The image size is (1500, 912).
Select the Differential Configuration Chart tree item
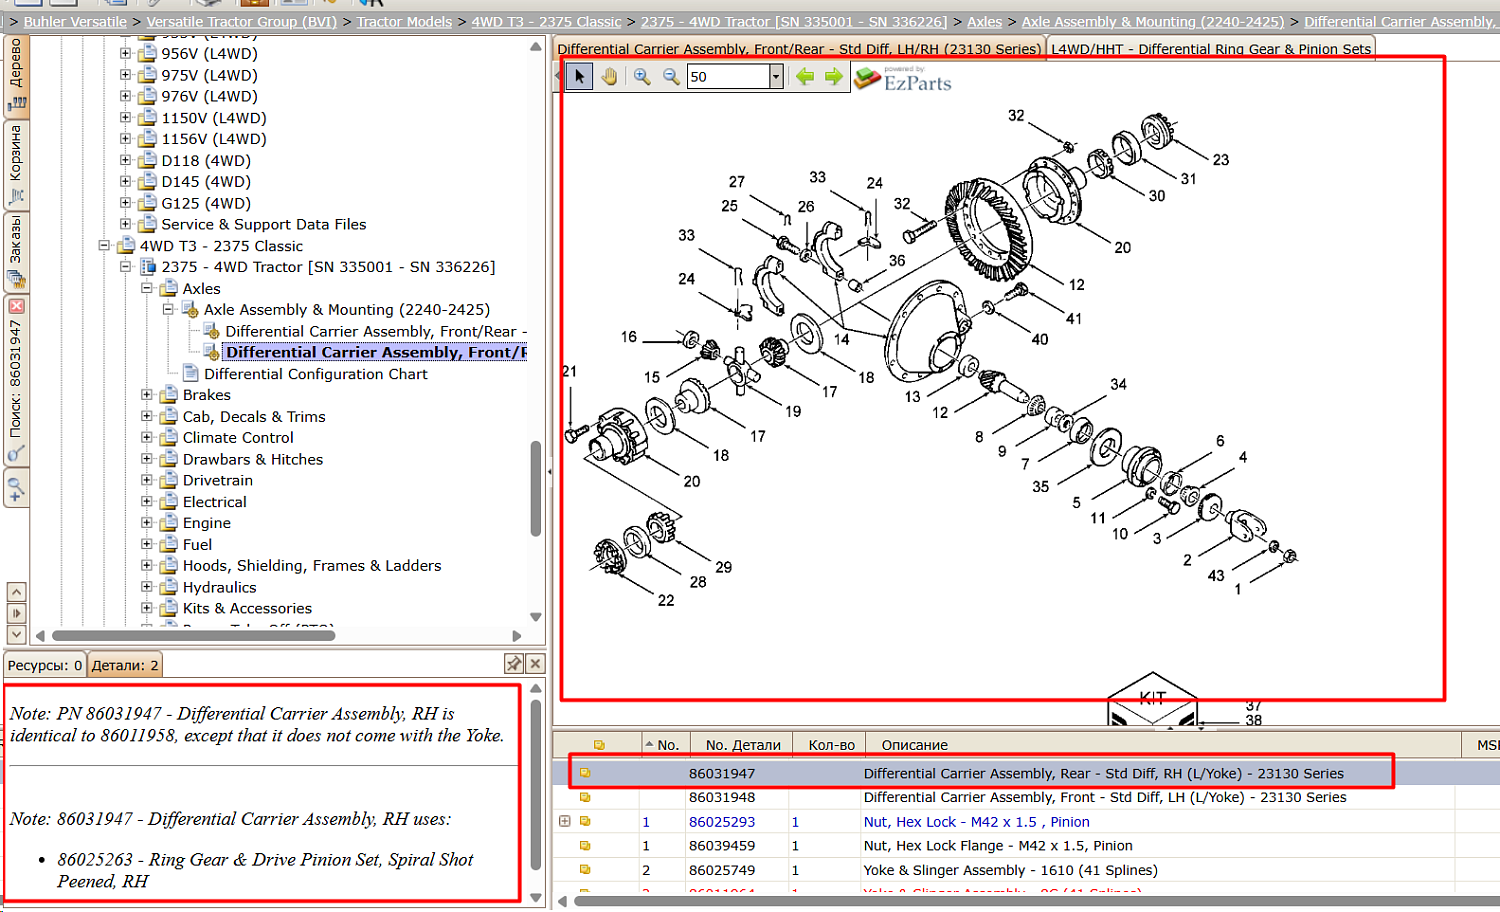pos(316,374)
